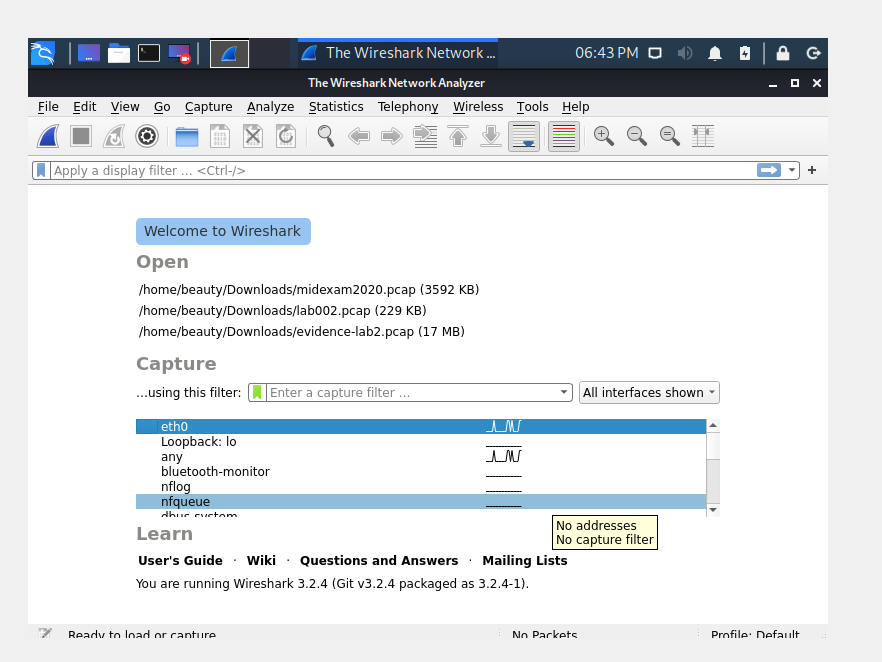
Task: Open the Wireless menu
Action: 478,107
